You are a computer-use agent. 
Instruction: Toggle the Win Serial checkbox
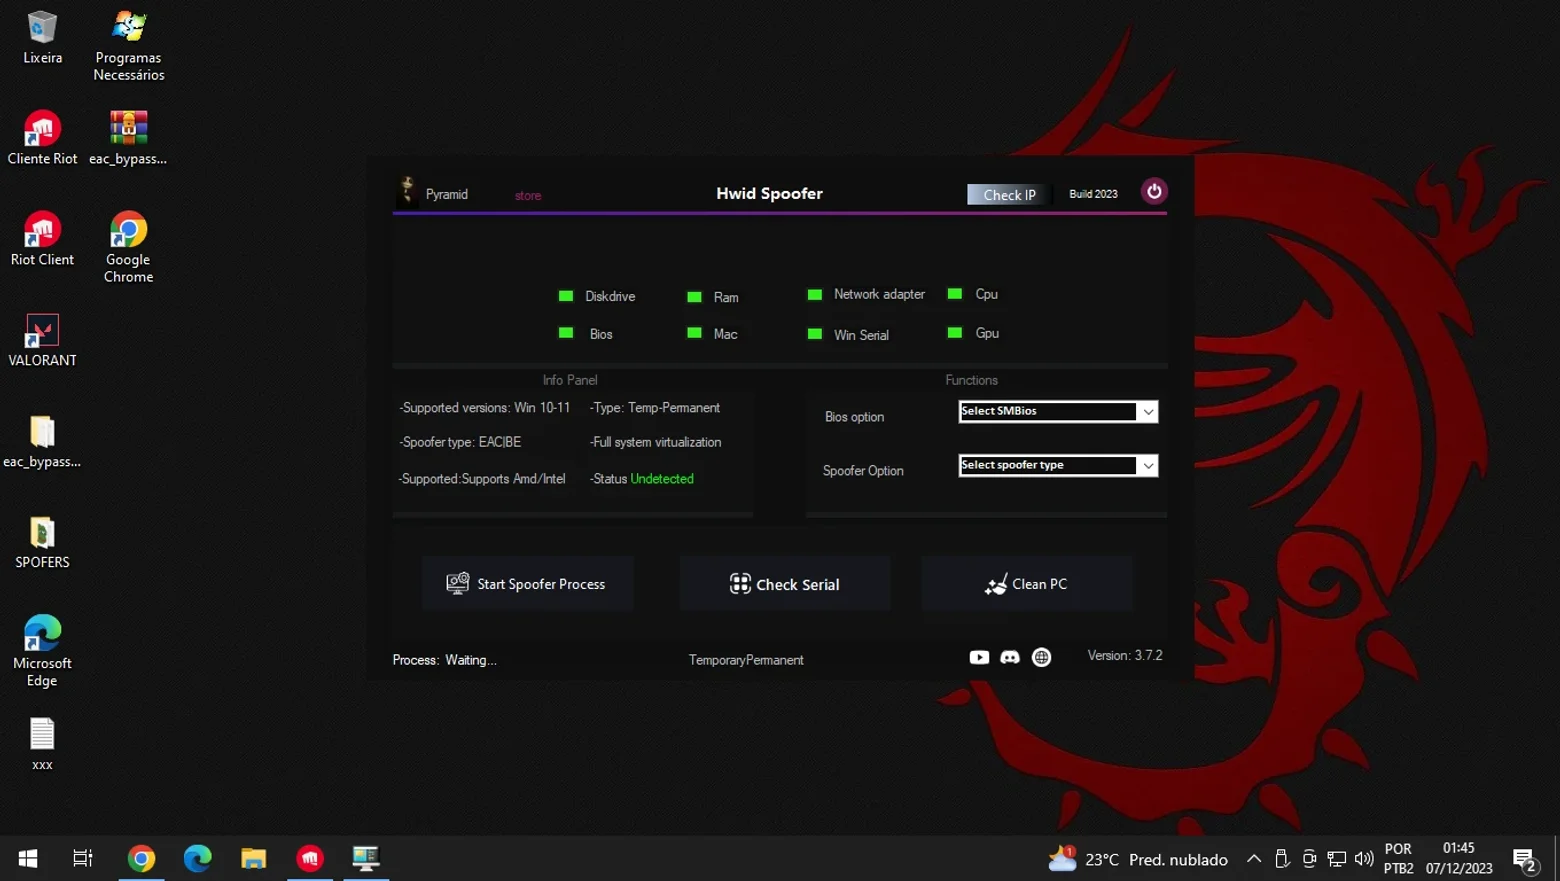[x=815, y=334]
